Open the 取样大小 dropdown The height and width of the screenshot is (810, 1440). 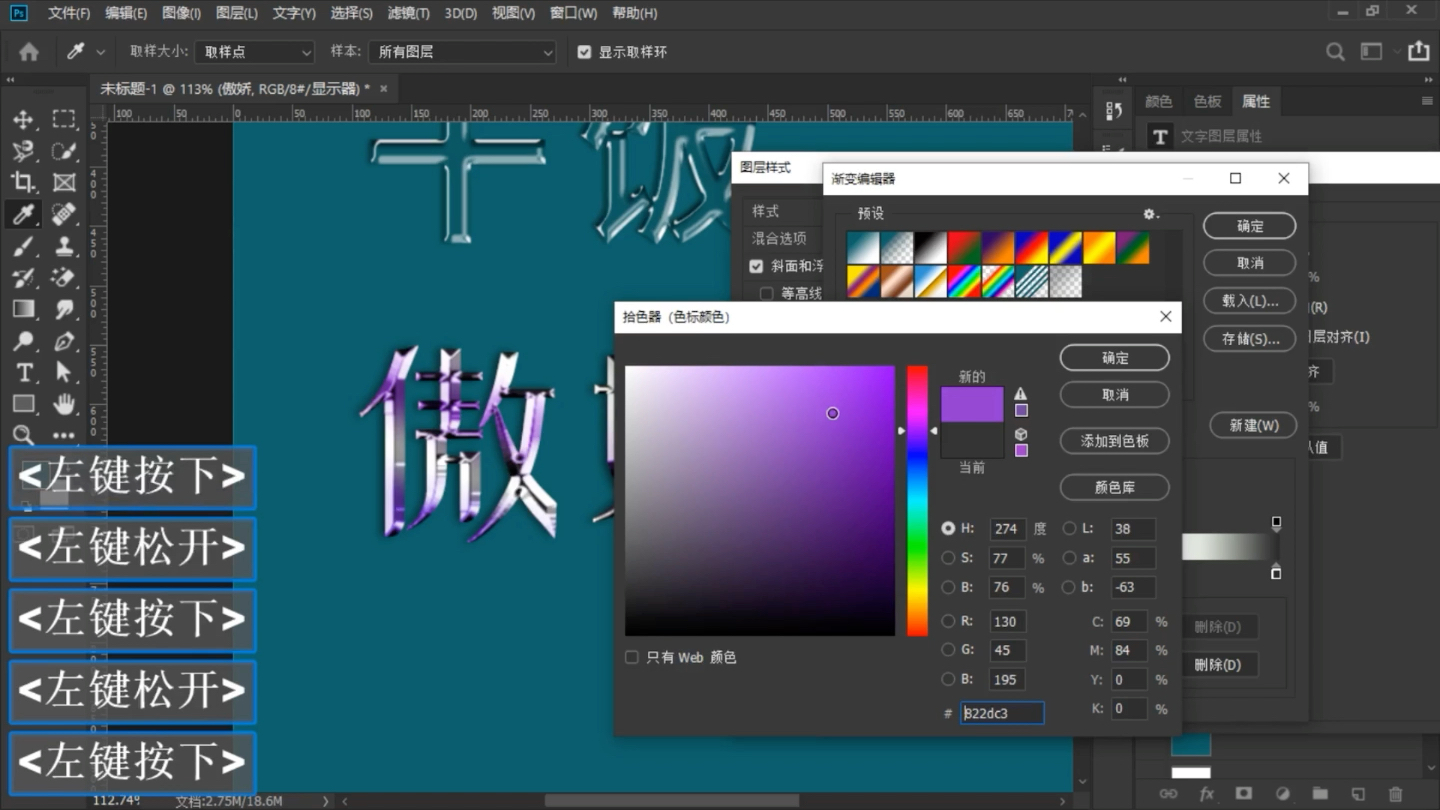254,51
